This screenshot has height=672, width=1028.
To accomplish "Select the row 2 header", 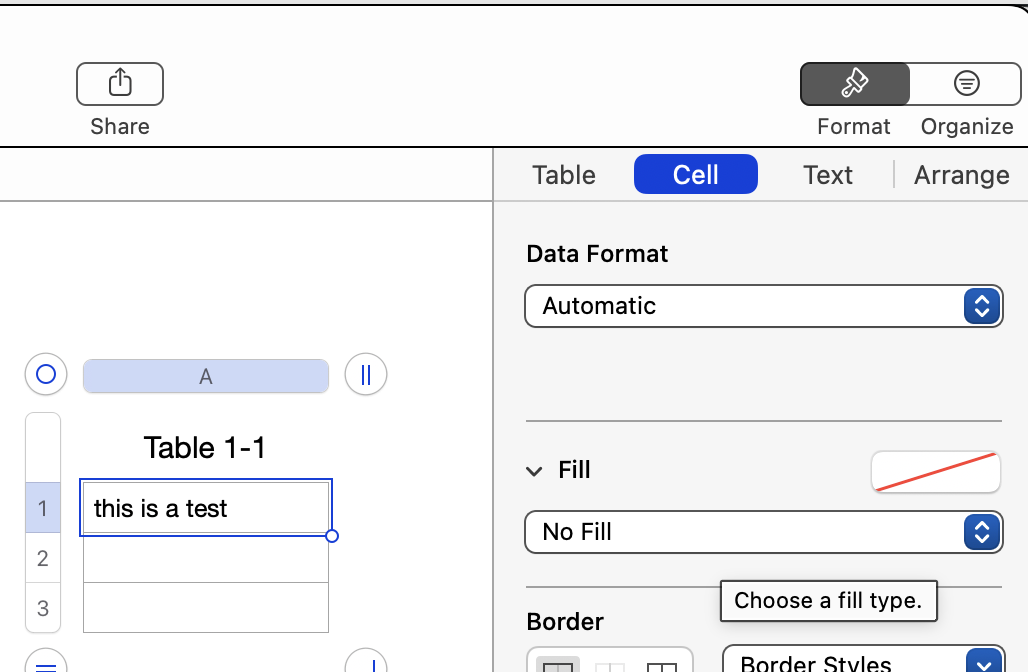I will (43, 558).
